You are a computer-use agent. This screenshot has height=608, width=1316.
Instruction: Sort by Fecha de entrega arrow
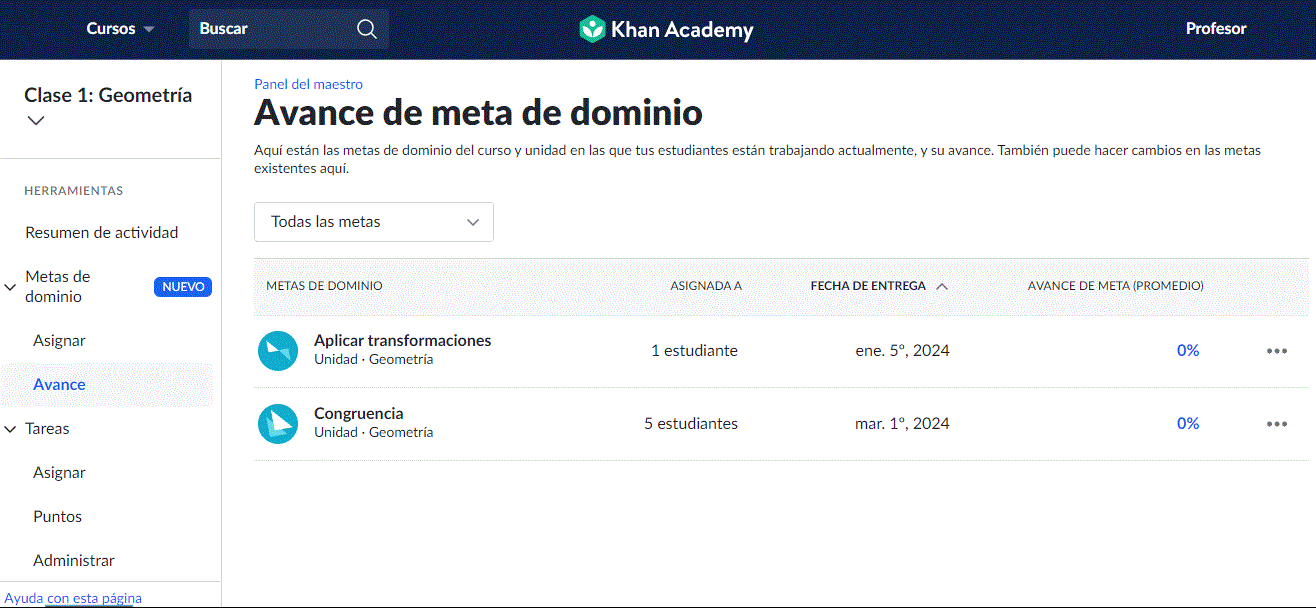(x=942, y=286)
